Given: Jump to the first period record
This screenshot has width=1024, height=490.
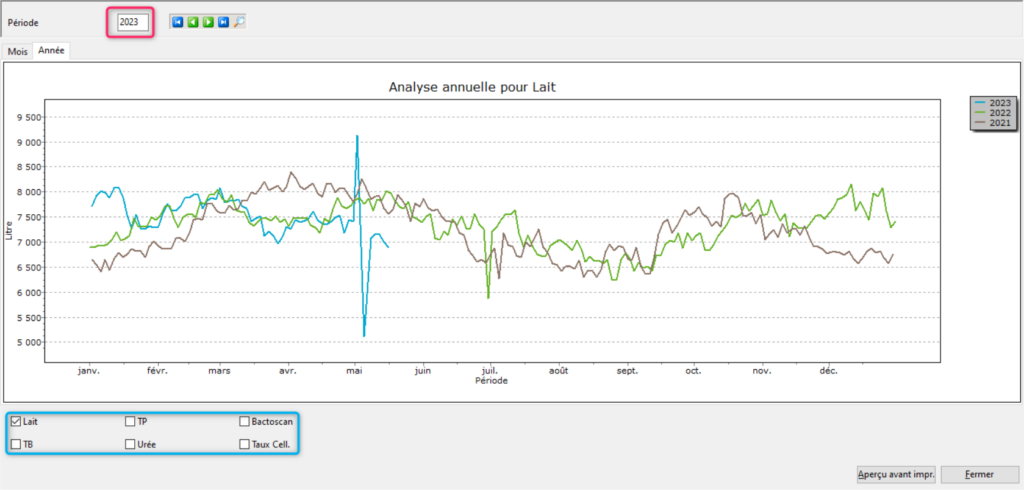Looking at the screenshot, I should 178,22.
